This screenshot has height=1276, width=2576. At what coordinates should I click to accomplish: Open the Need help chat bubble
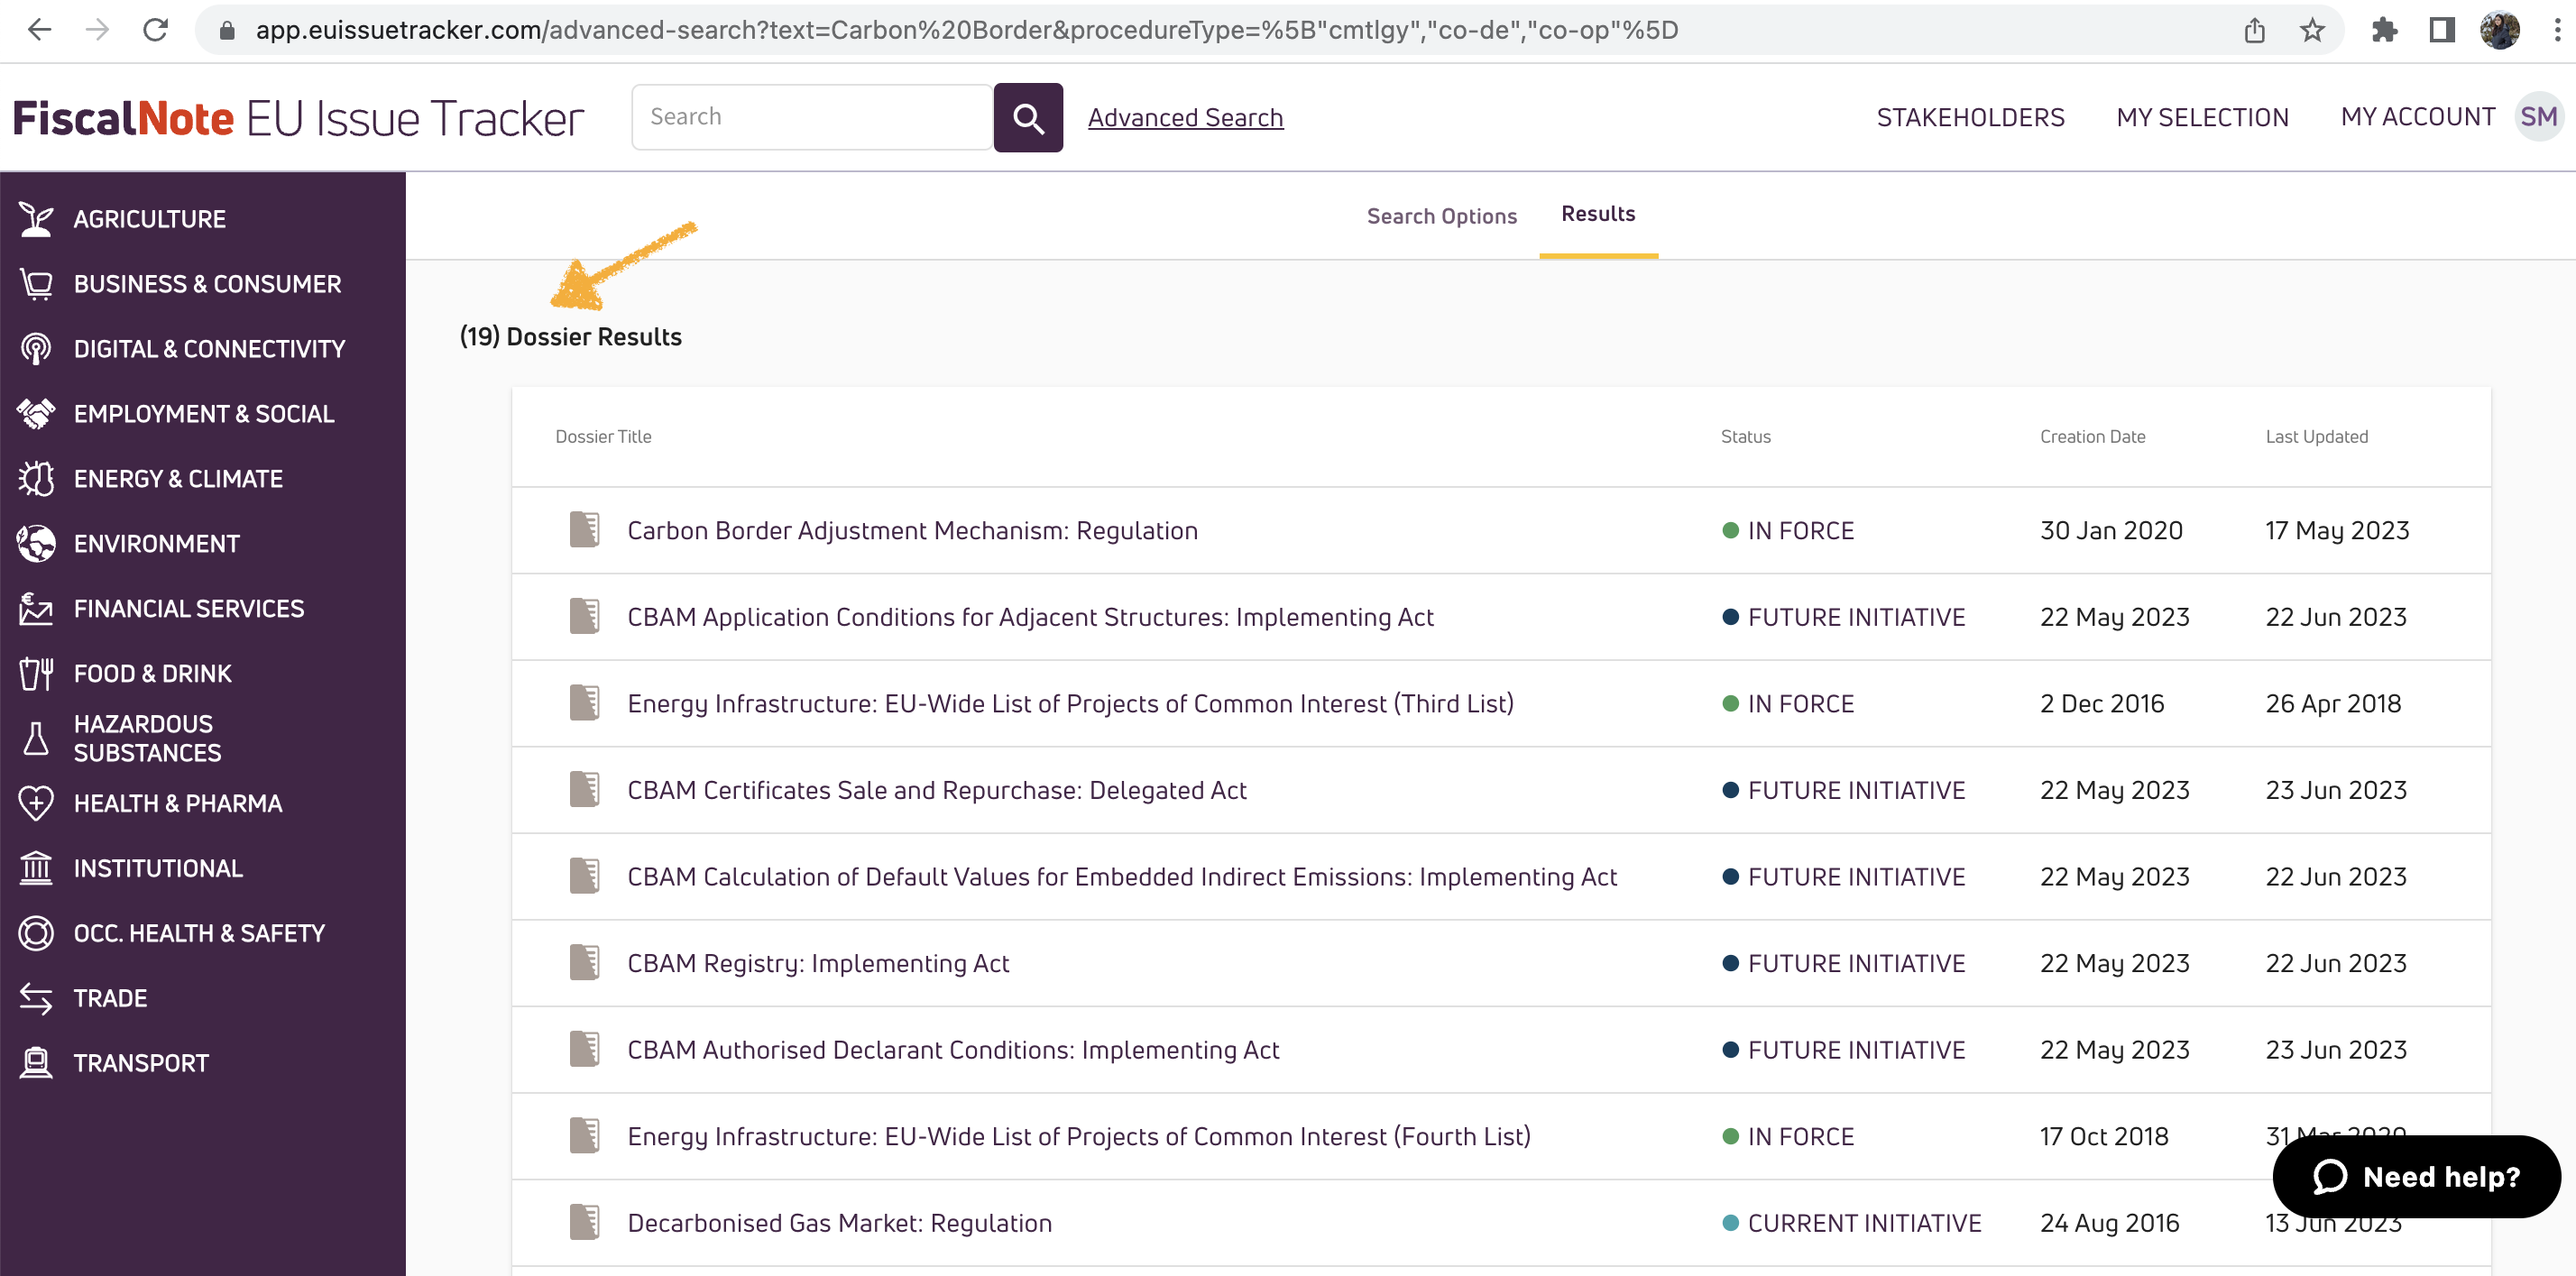point(2416,1176)
